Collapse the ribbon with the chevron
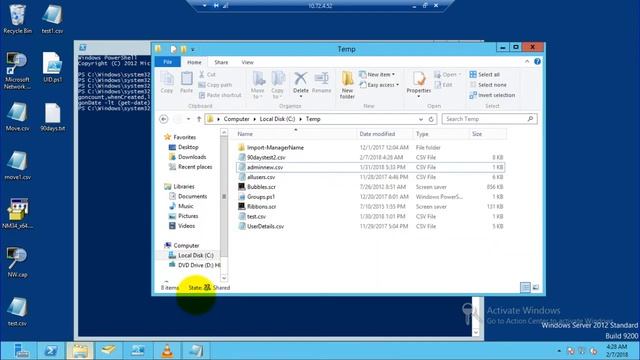 (527, 62)
